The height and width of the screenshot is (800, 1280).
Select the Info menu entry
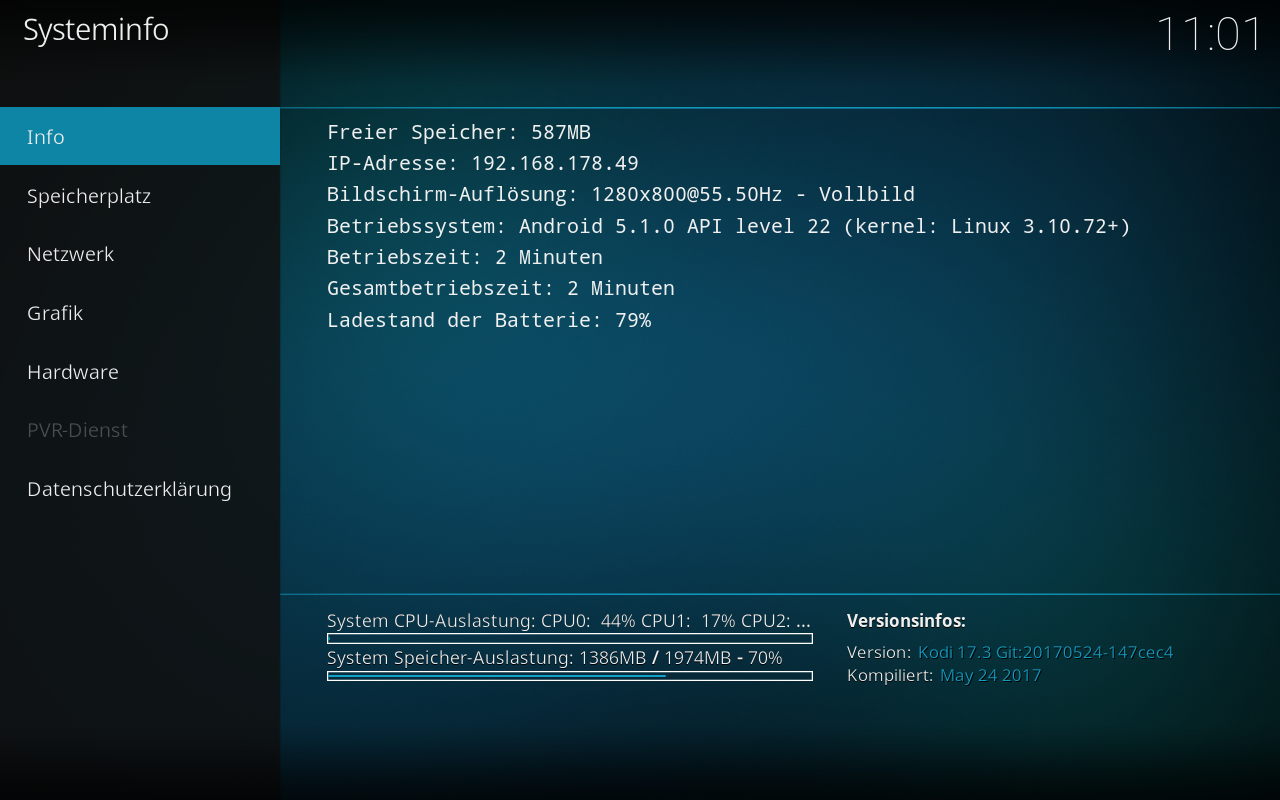pos(140,136)
